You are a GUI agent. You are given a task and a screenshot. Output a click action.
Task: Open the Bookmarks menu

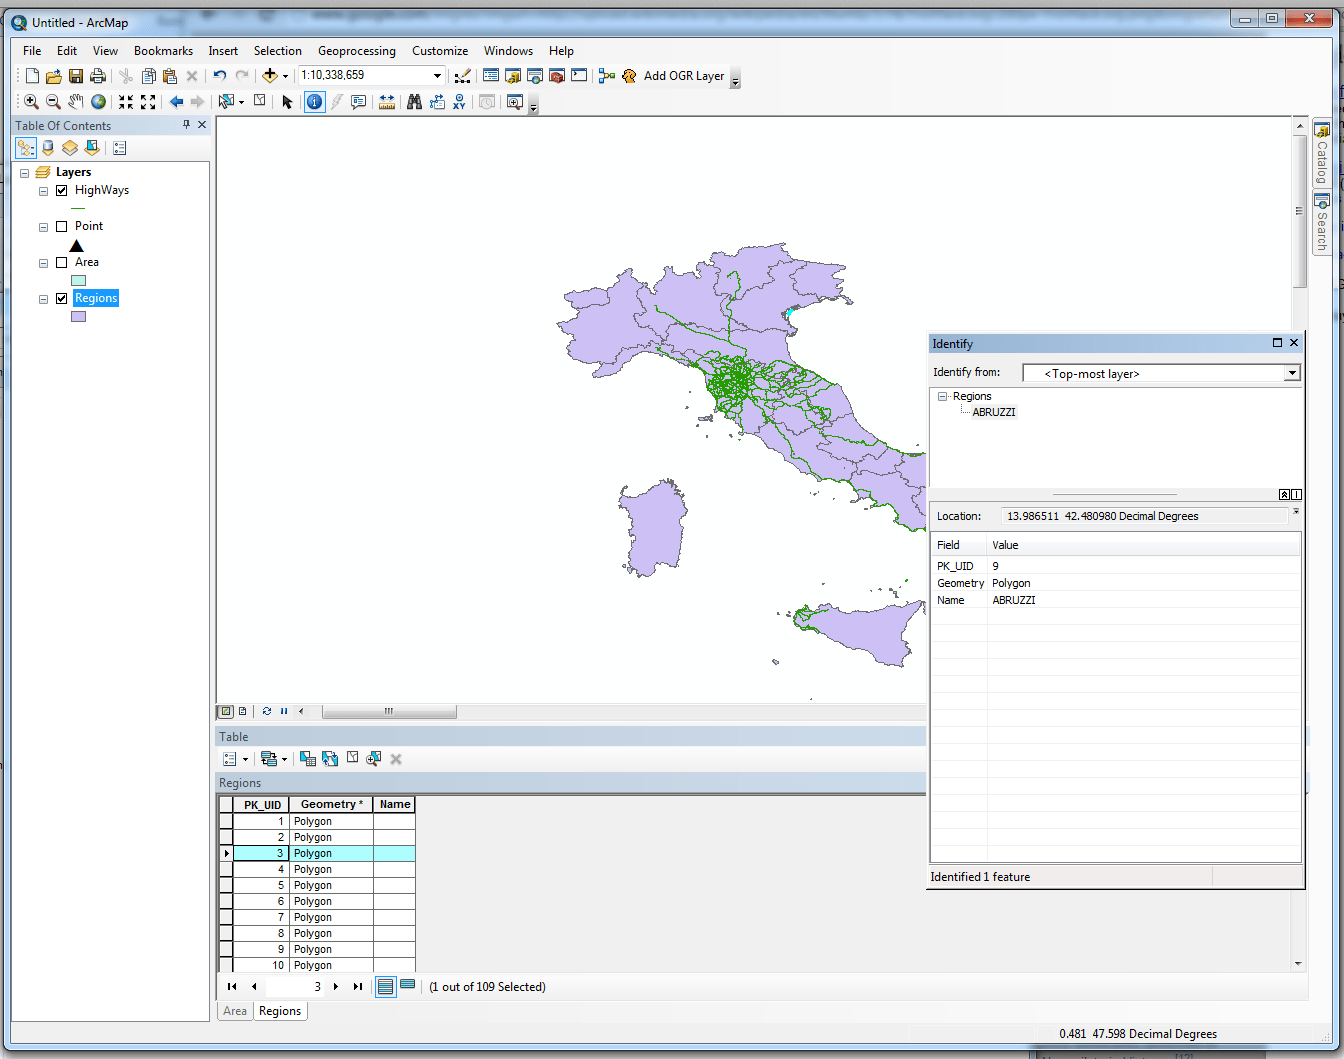[163, 51]
